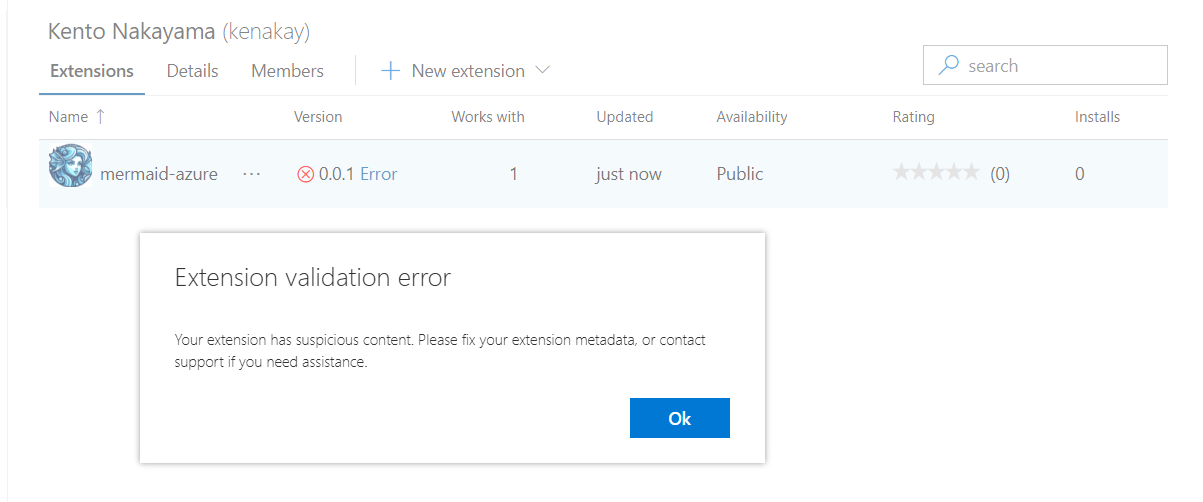The height and width of the screenshot is (502, 1203).
Task: Switch to the Extensions tab
Action: coord(92,71)
